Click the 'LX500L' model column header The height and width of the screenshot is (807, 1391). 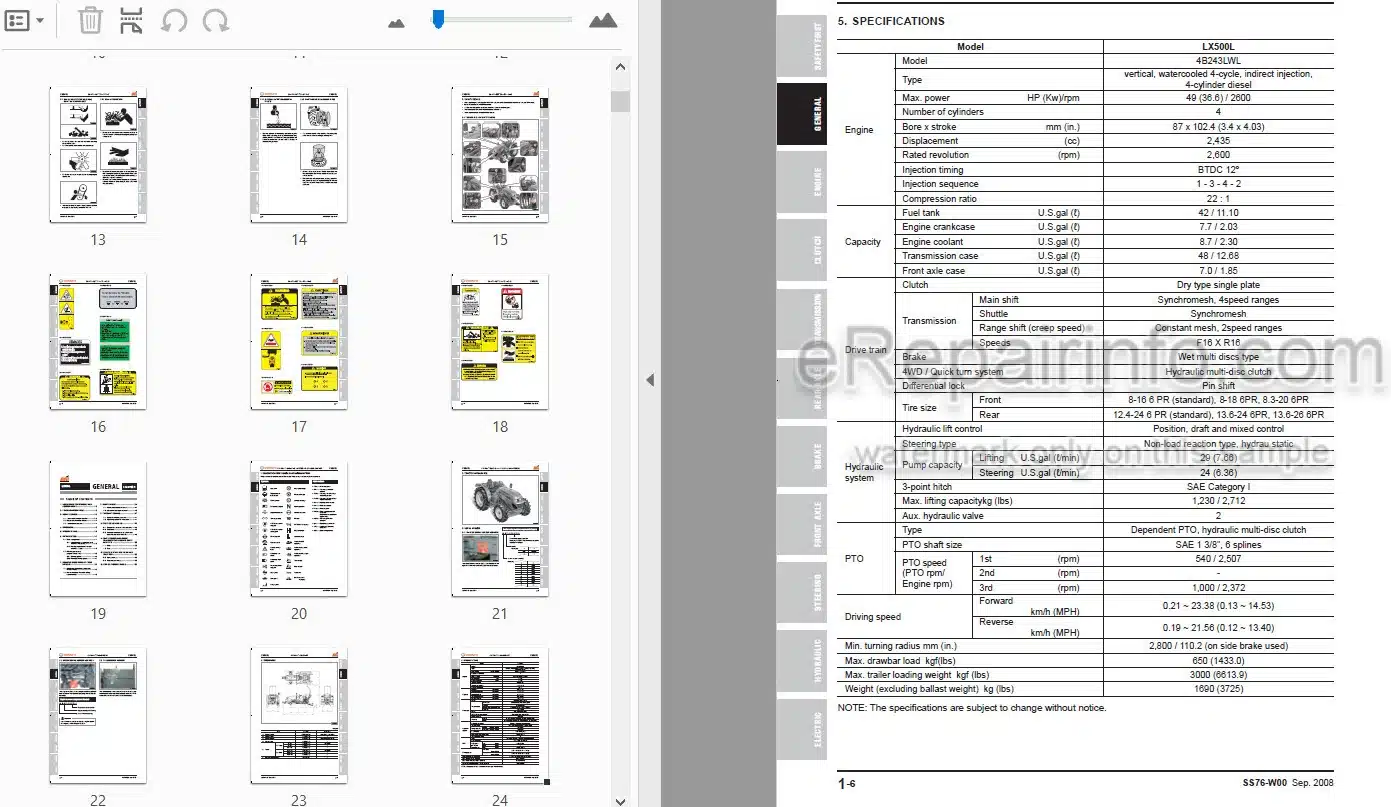pyautogui.click(x=1218, y=46)
